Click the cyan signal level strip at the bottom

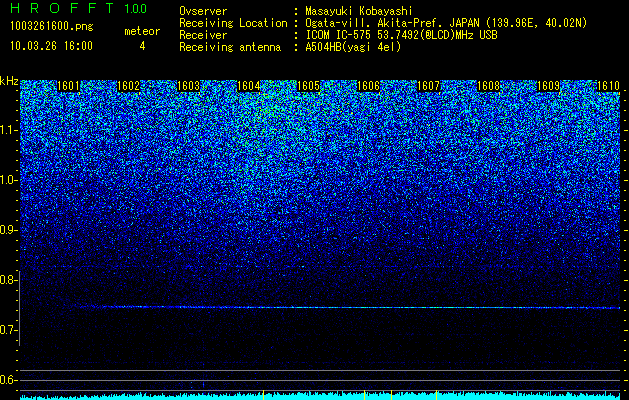point(320,397)
